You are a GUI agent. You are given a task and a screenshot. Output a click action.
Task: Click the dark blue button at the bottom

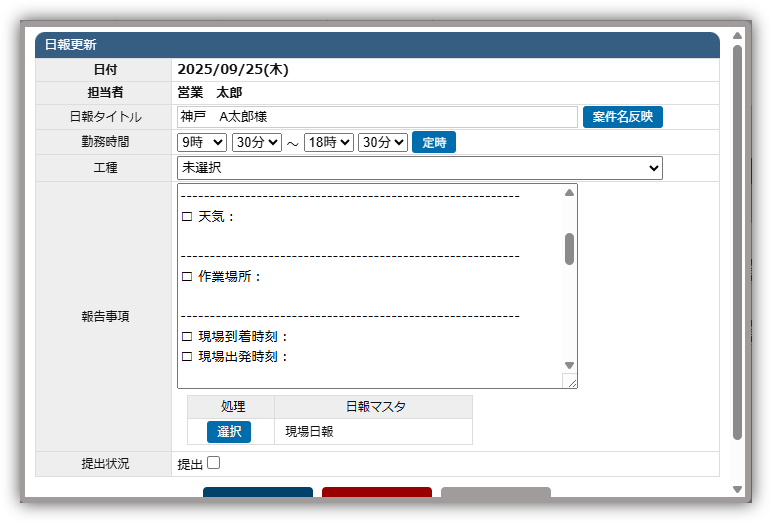[257, 493]
